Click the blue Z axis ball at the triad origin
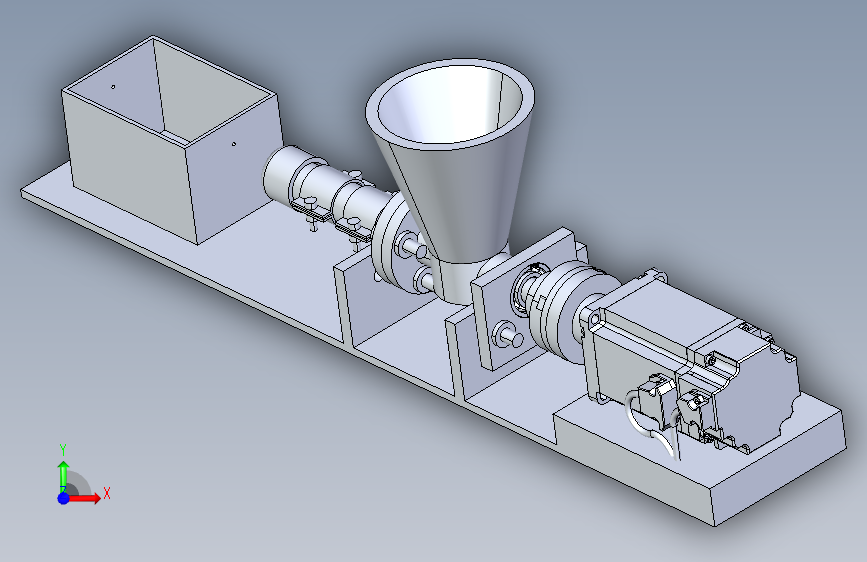867x562 pixels. [64, 498]
